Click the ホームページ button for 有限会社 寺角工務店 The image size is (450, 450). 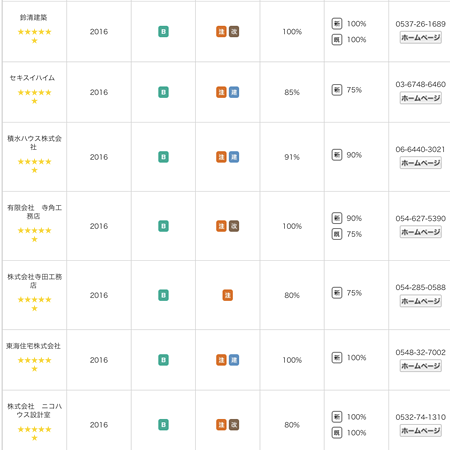[421, 232]
